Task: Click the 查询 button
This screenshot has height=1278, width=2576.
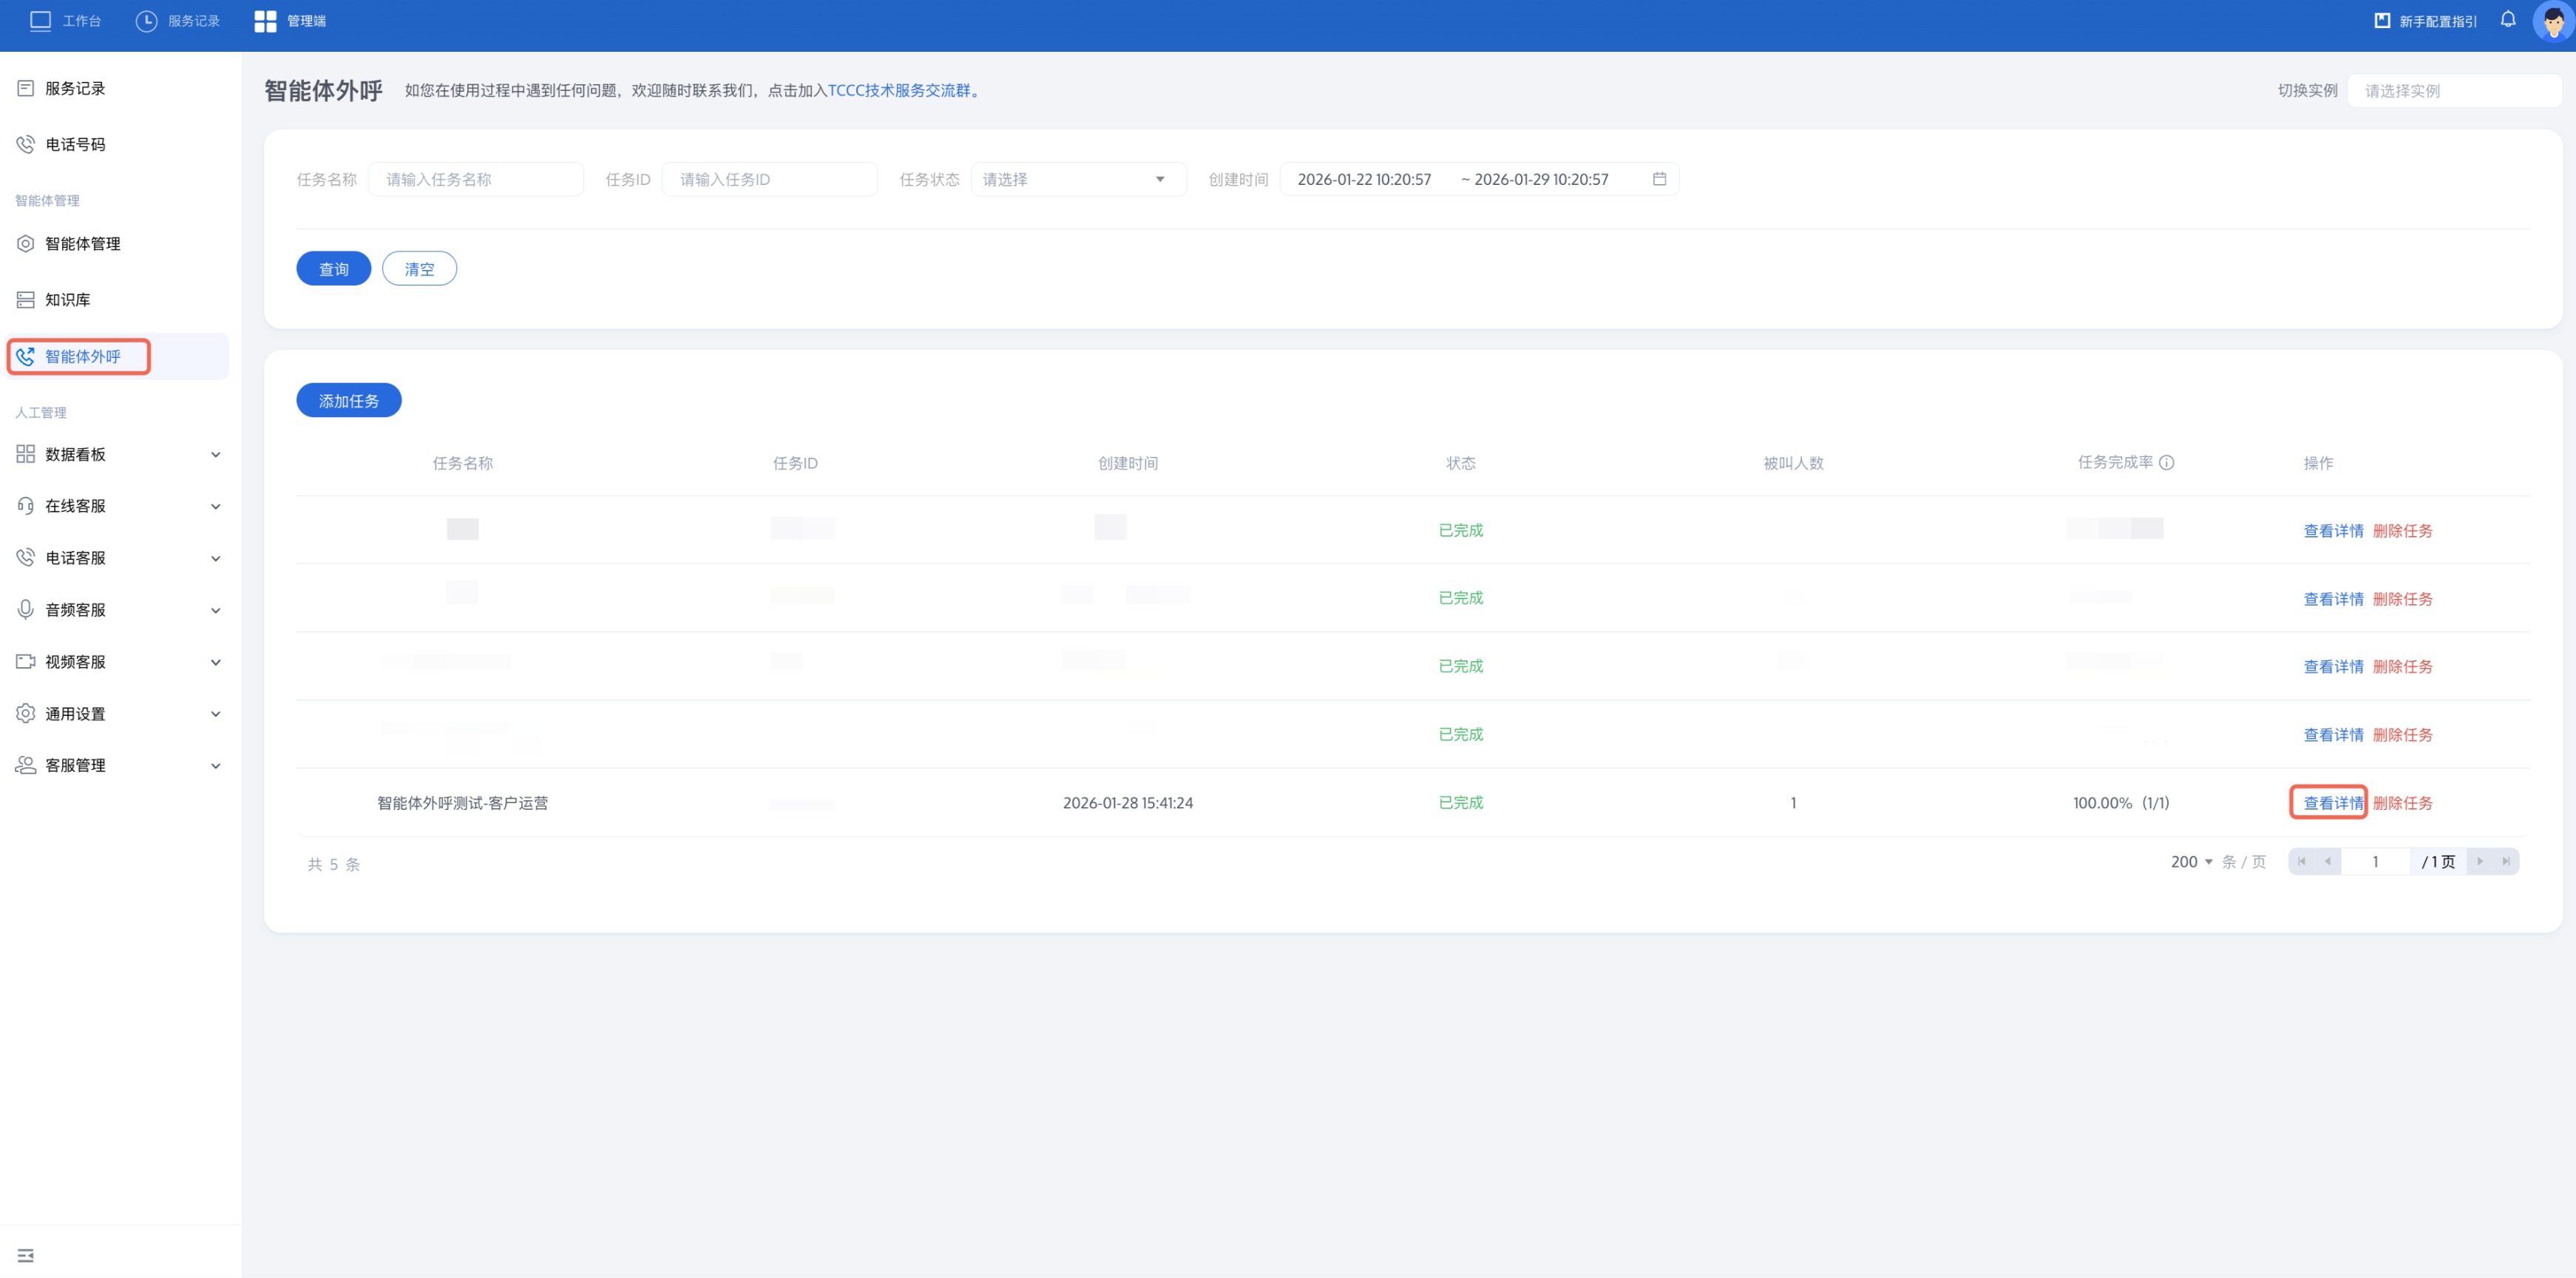Action: click(333, 269)
